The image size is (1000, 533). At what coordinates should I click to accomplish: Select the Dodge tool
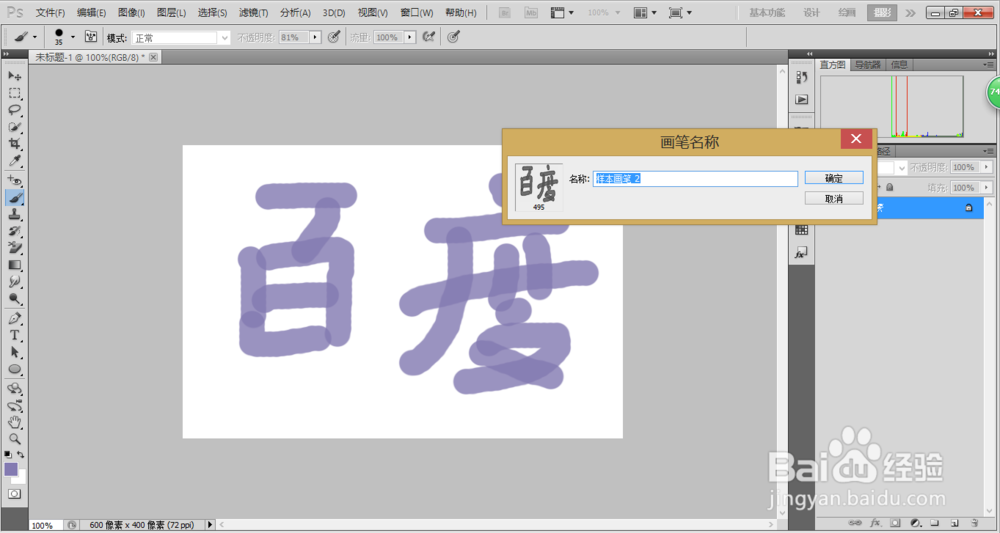[x=14, y=298]
